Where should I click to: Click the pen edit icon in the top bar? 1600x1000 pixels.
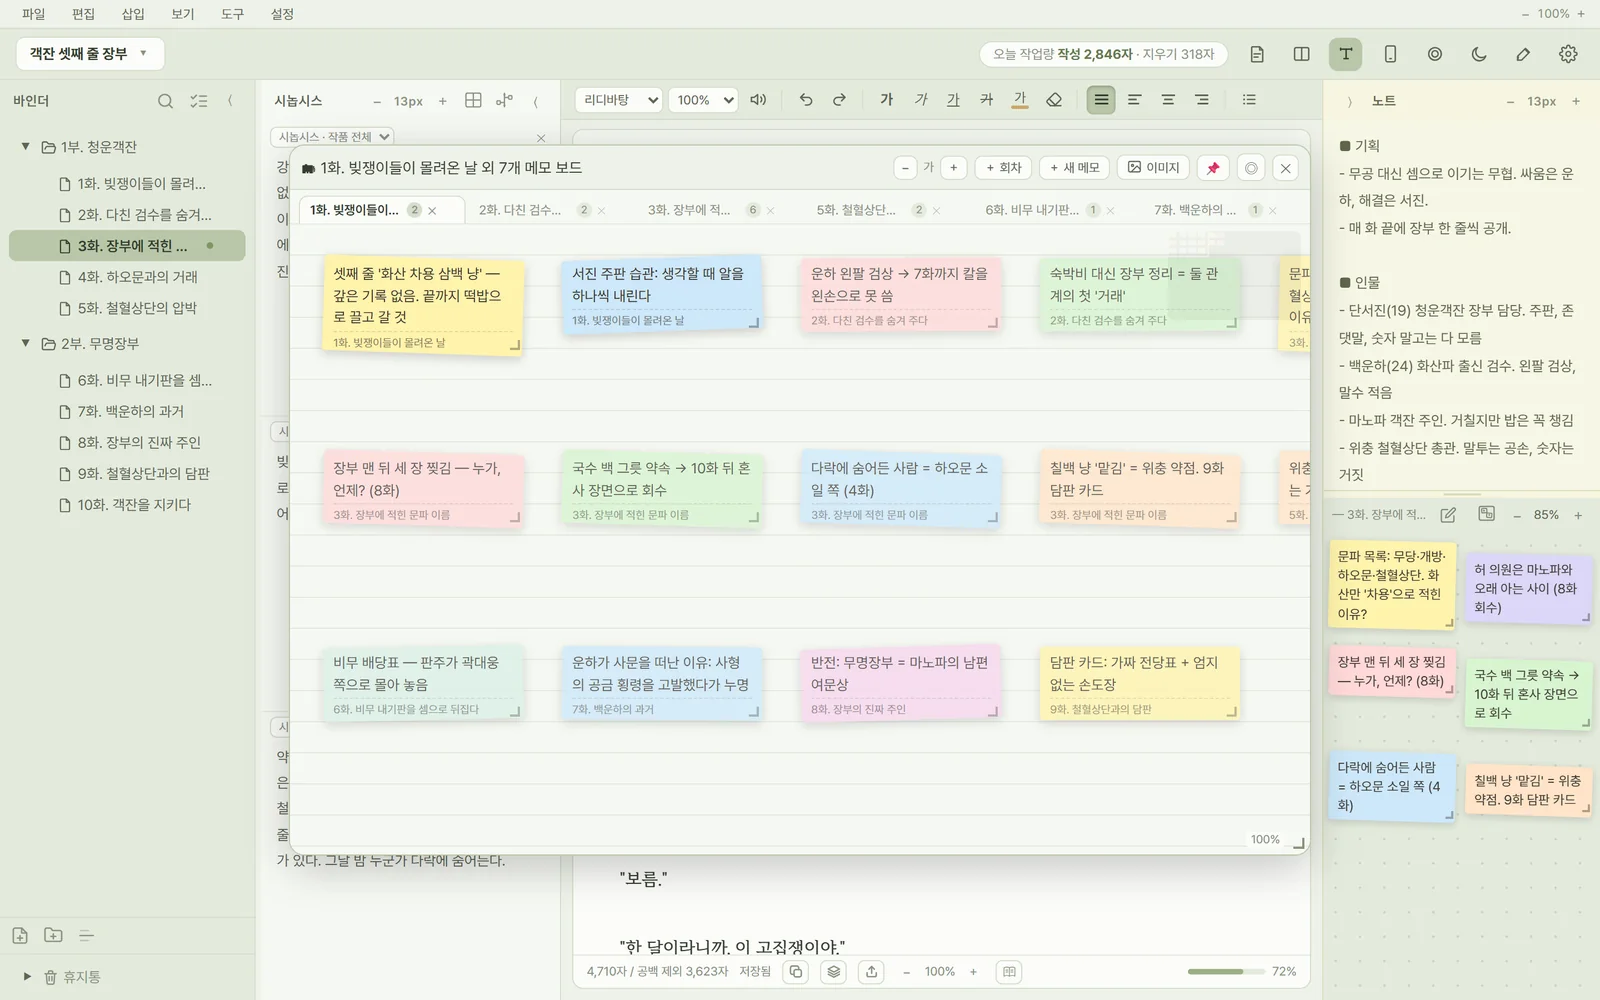coord(1523,54)
